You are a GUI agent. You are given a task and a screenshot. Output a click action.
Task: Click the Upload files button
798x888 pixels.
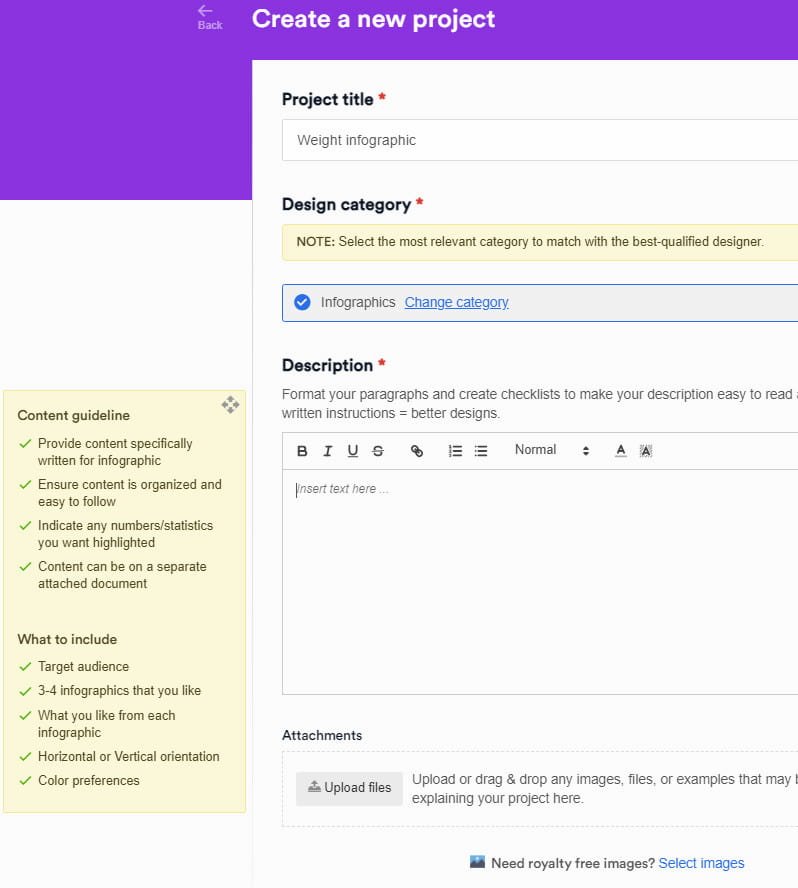349,788
